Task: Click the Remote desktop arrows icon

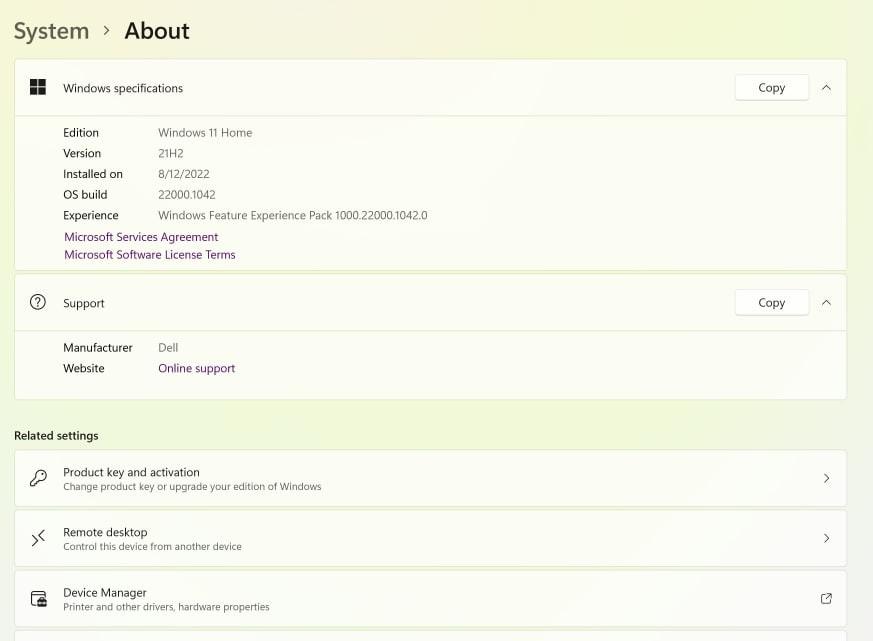Action: tap(38, 538)
